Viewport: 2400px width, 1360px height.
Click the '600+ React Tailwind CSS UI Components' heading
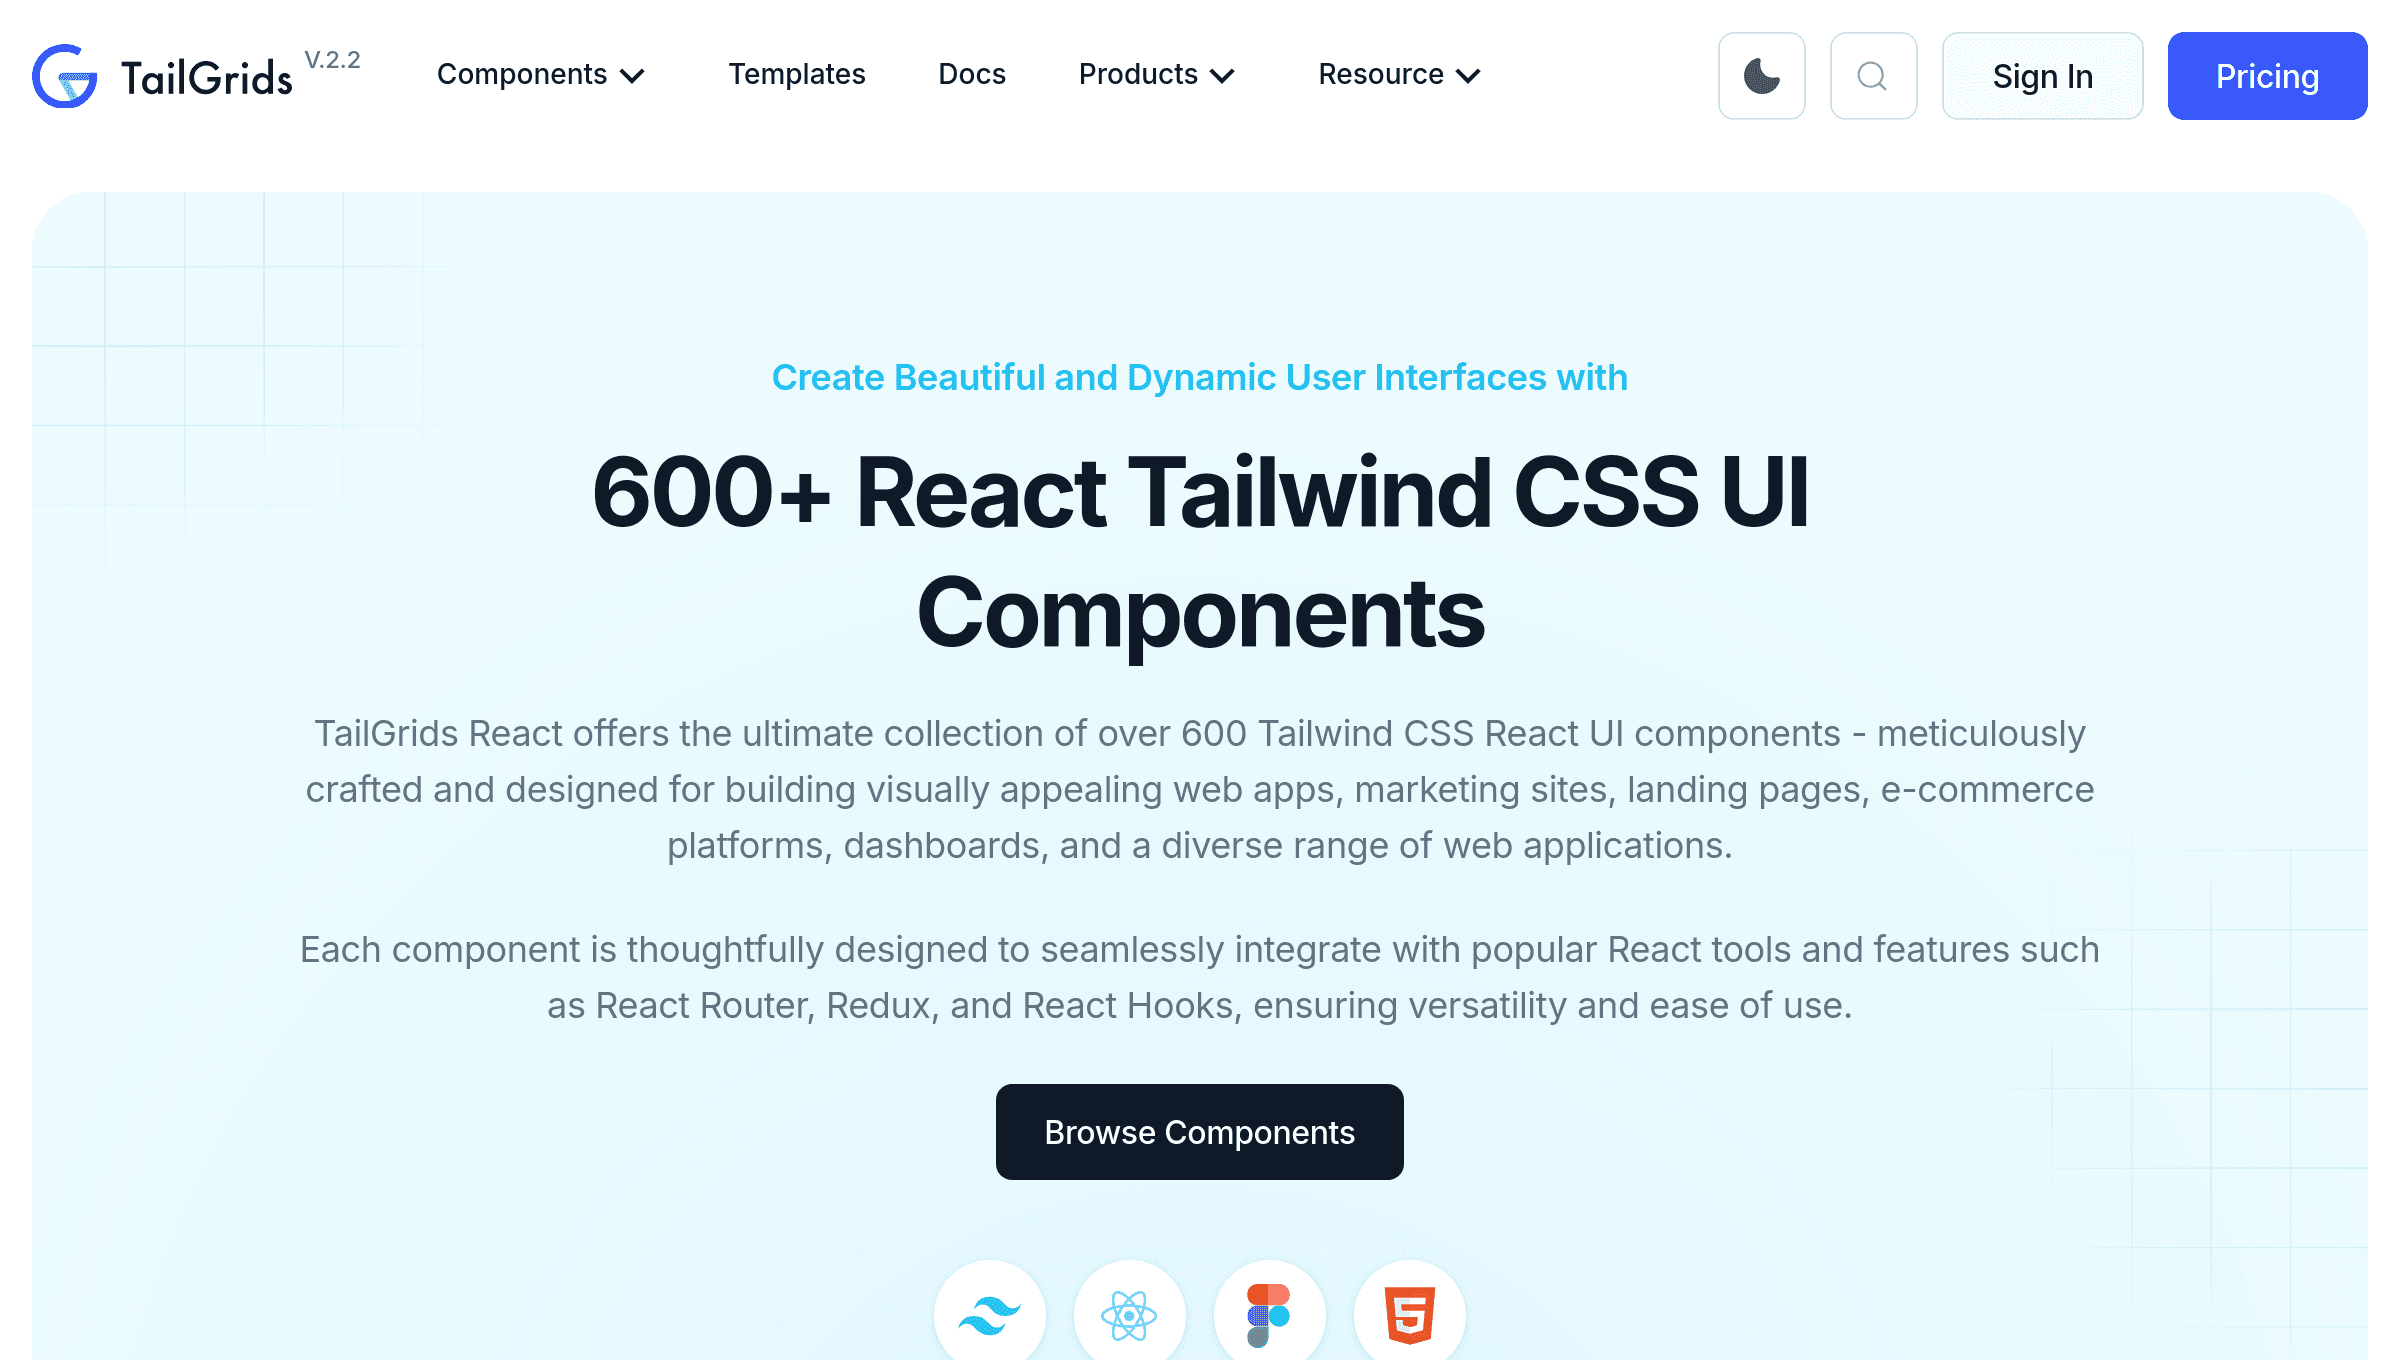pyautogui.click(x=1200, y=552)
